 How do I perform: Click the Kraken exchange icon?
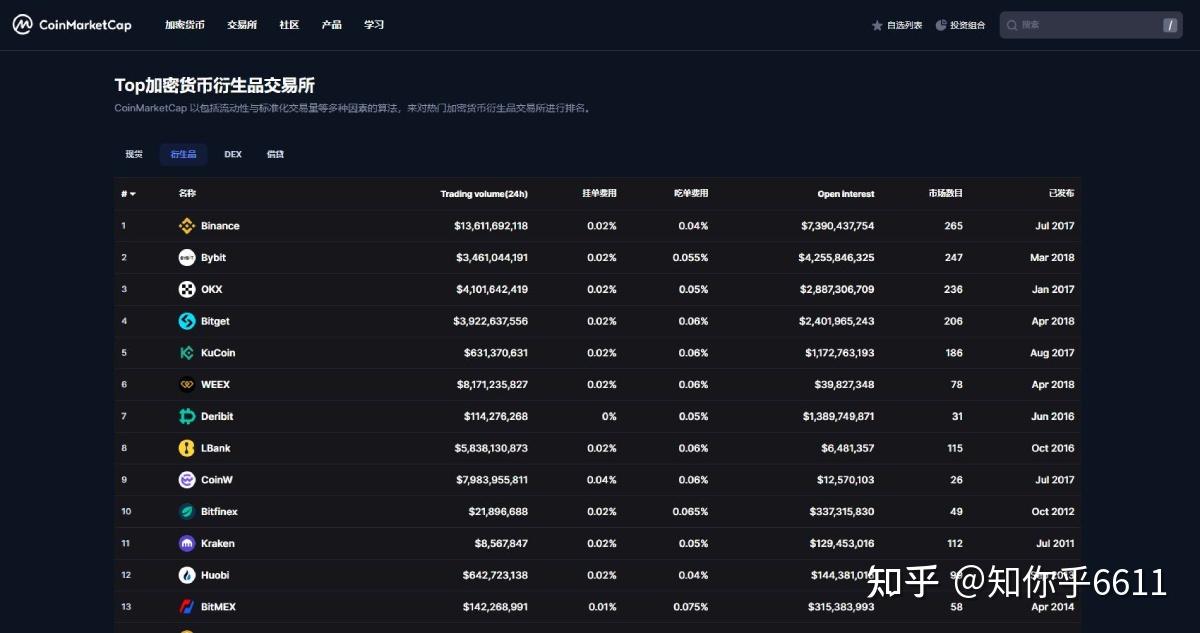186,543
